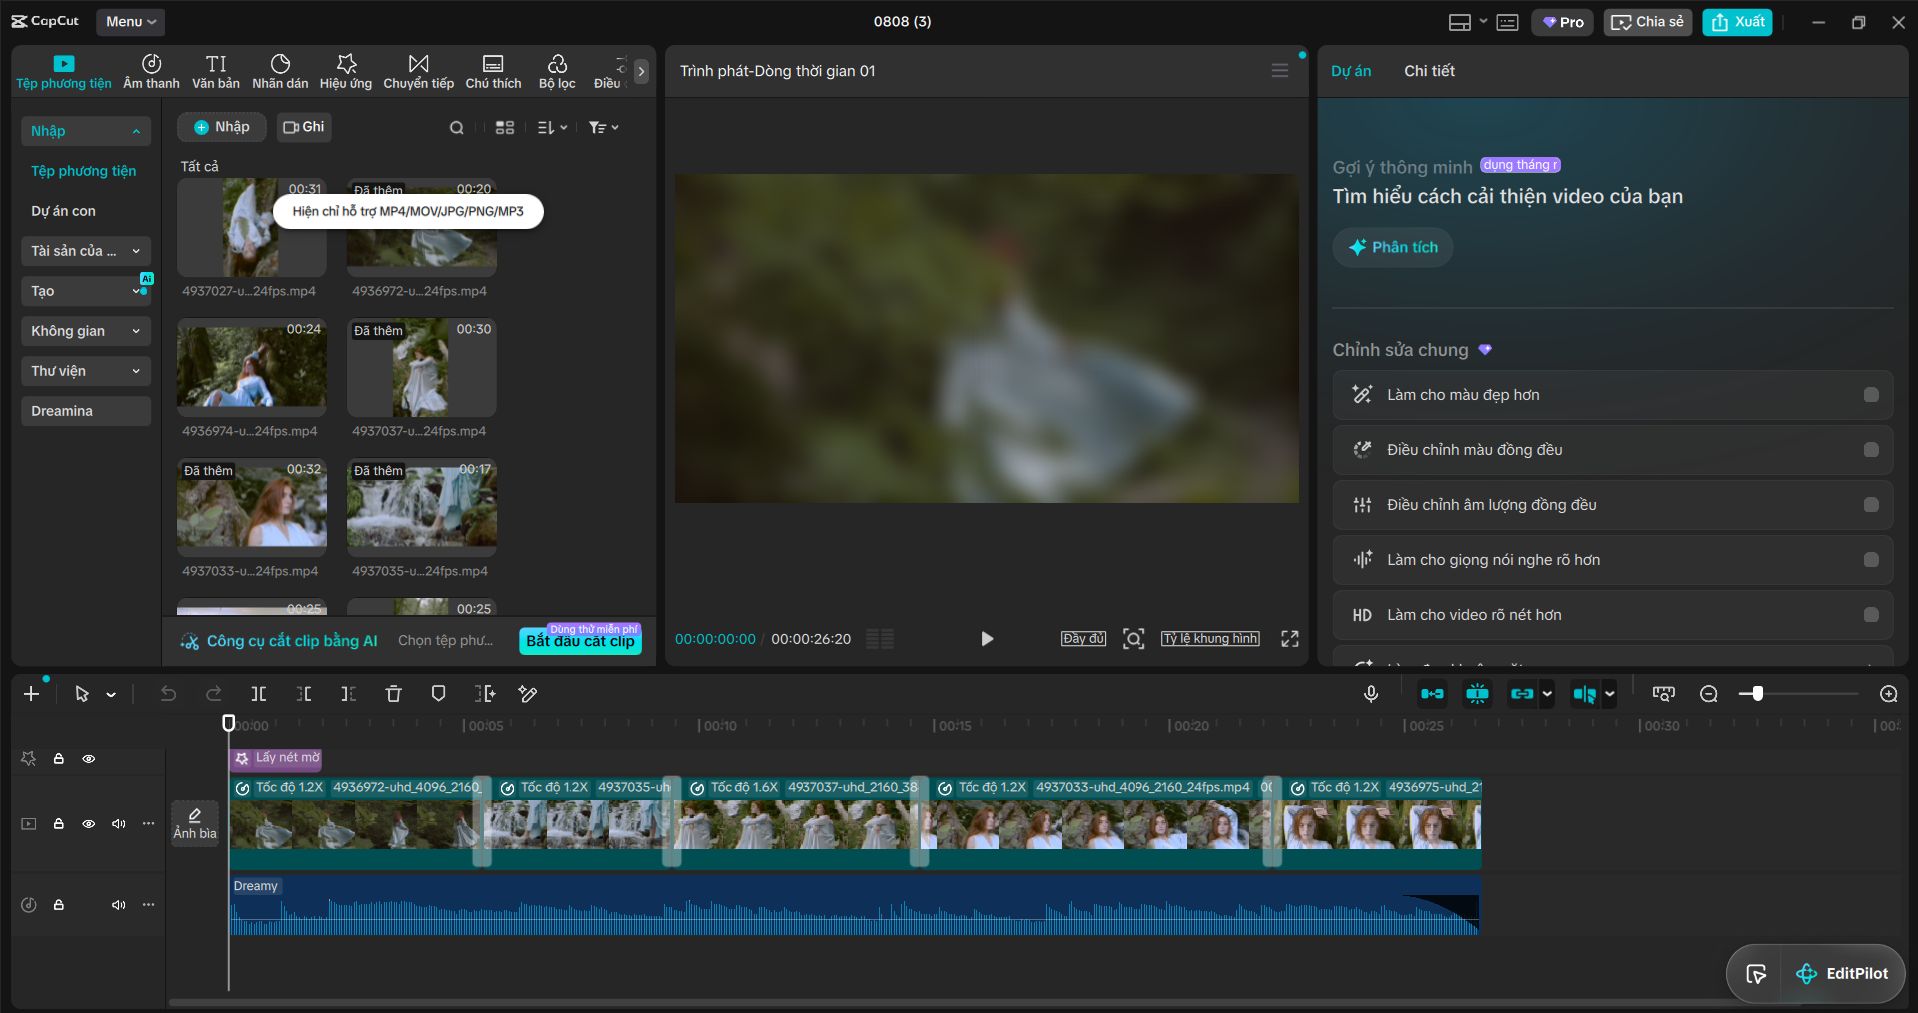Viewport: 1918px width, 1013px height.
Task: Click the Xuất export button
Action: (x=1738, y=22)
